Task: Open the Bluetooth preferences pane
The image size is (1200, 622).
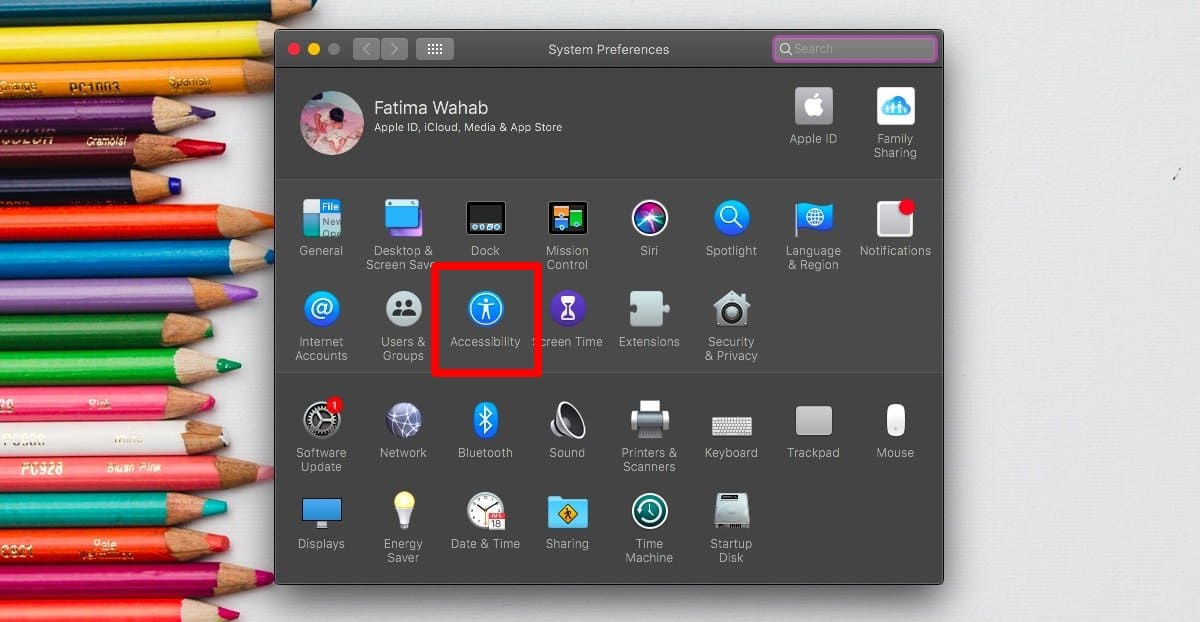Action: (485, 420)
